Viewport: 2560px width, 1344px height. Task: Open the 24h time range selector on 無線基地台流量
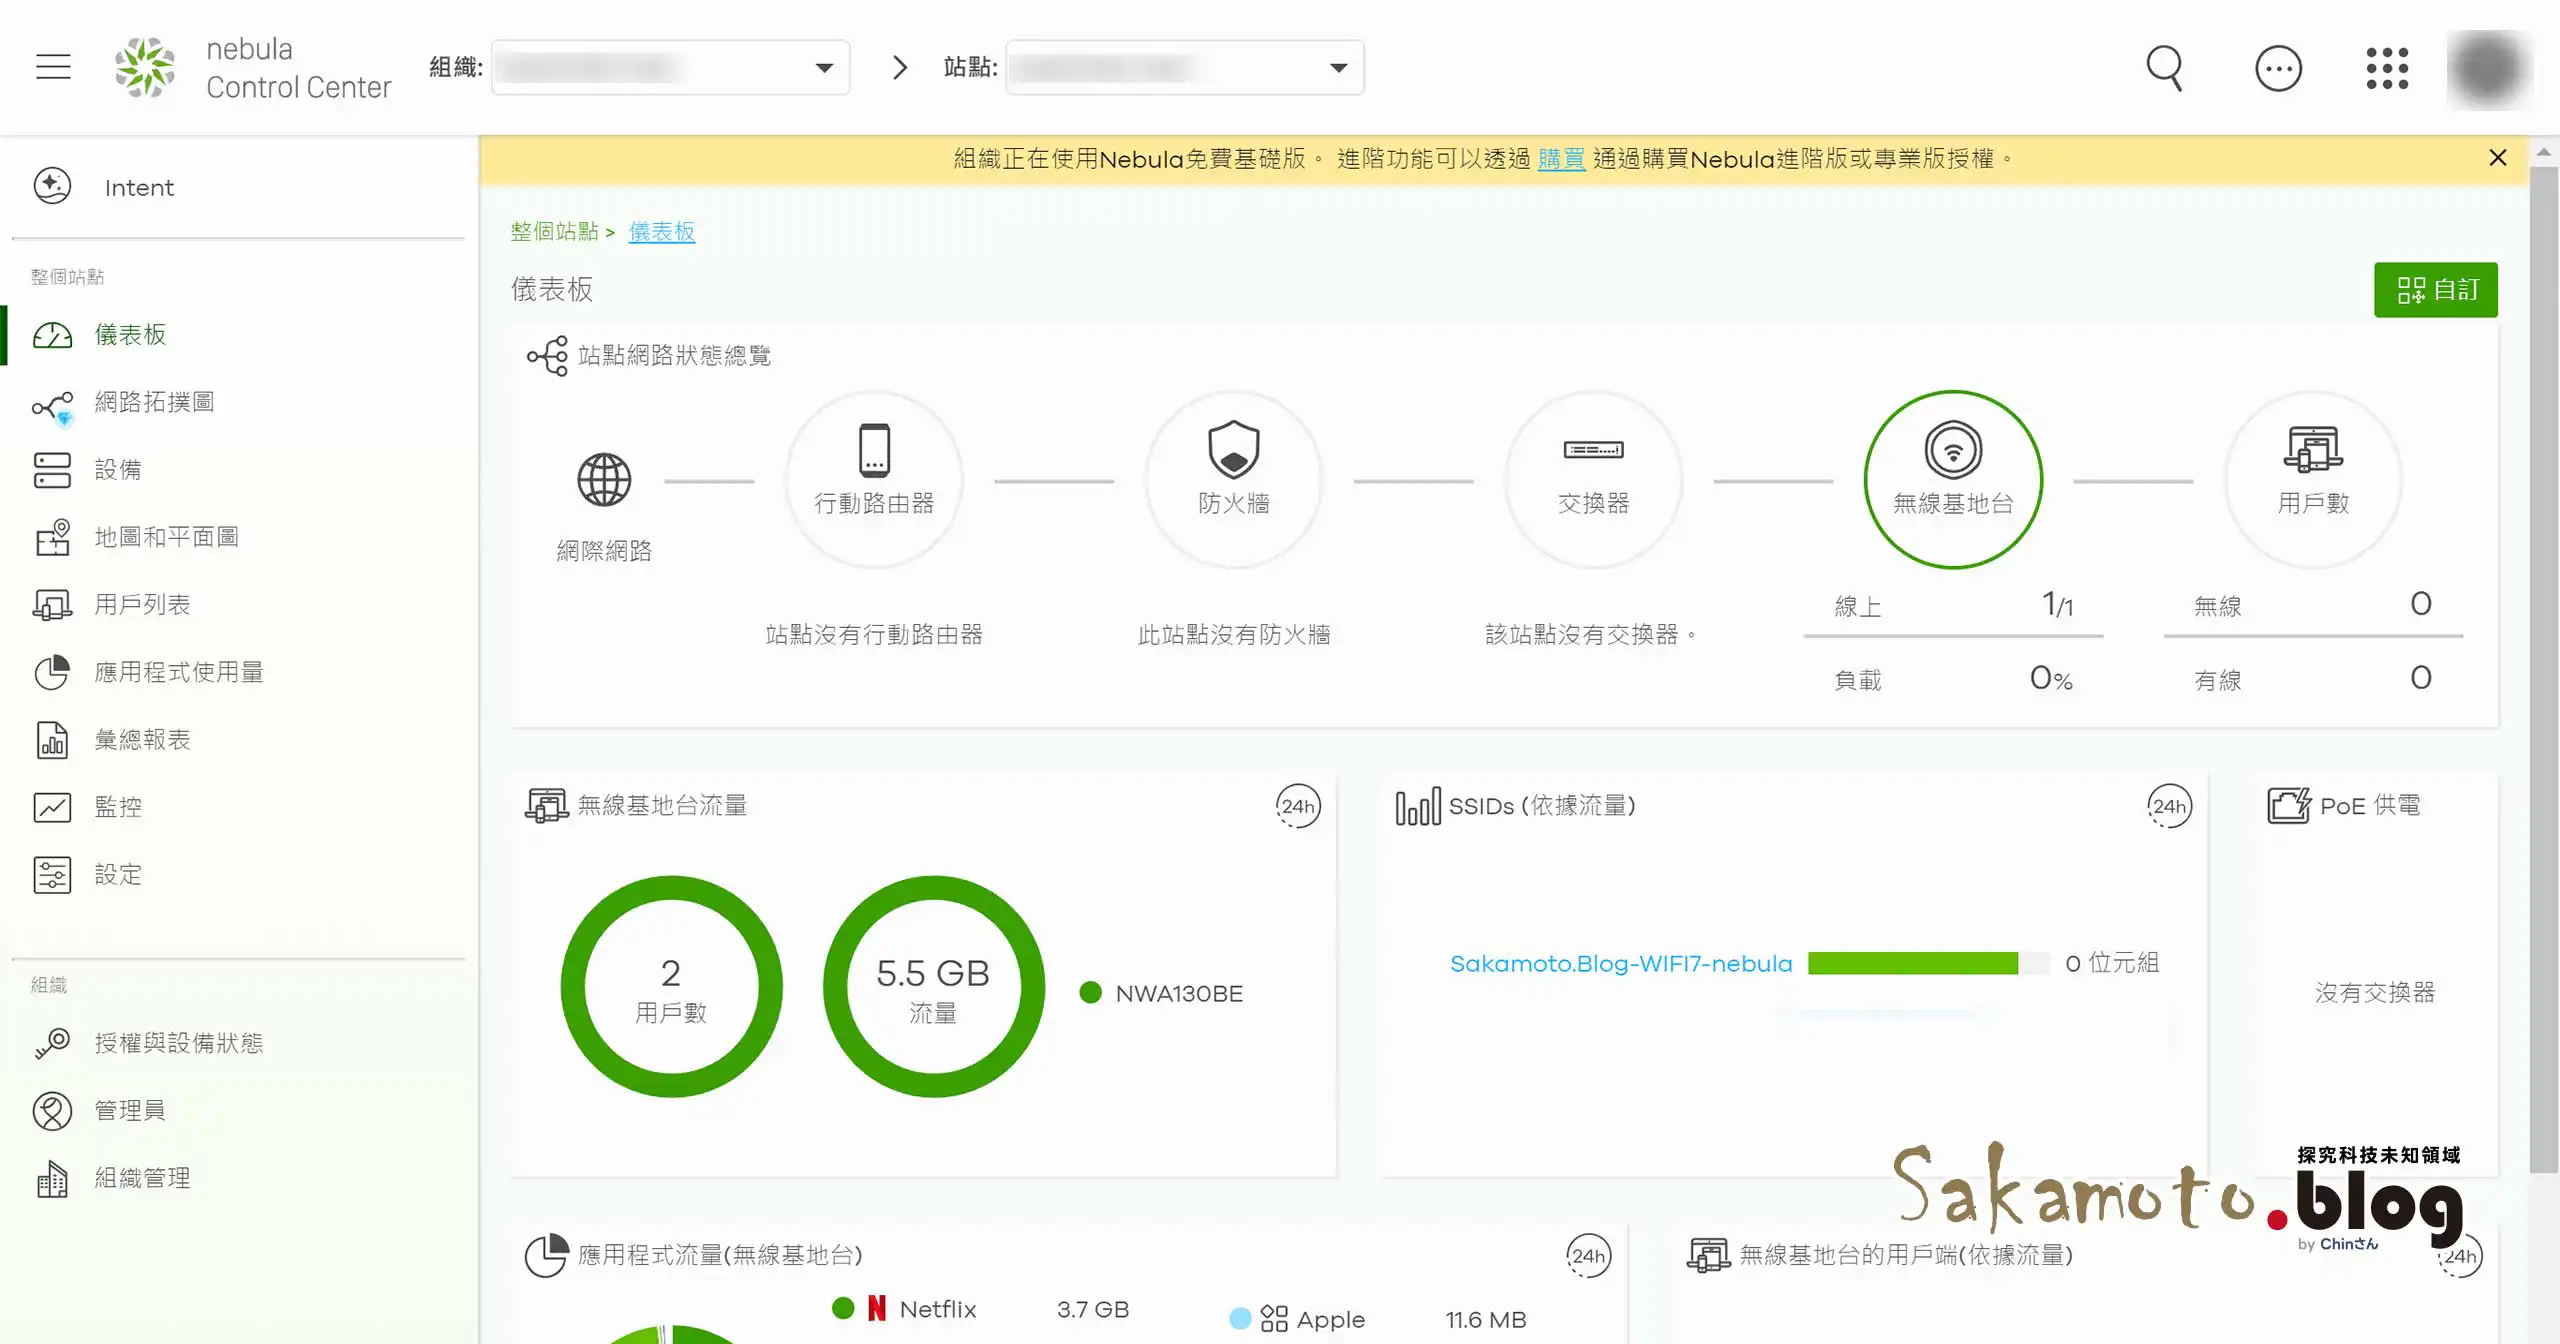1297,806
